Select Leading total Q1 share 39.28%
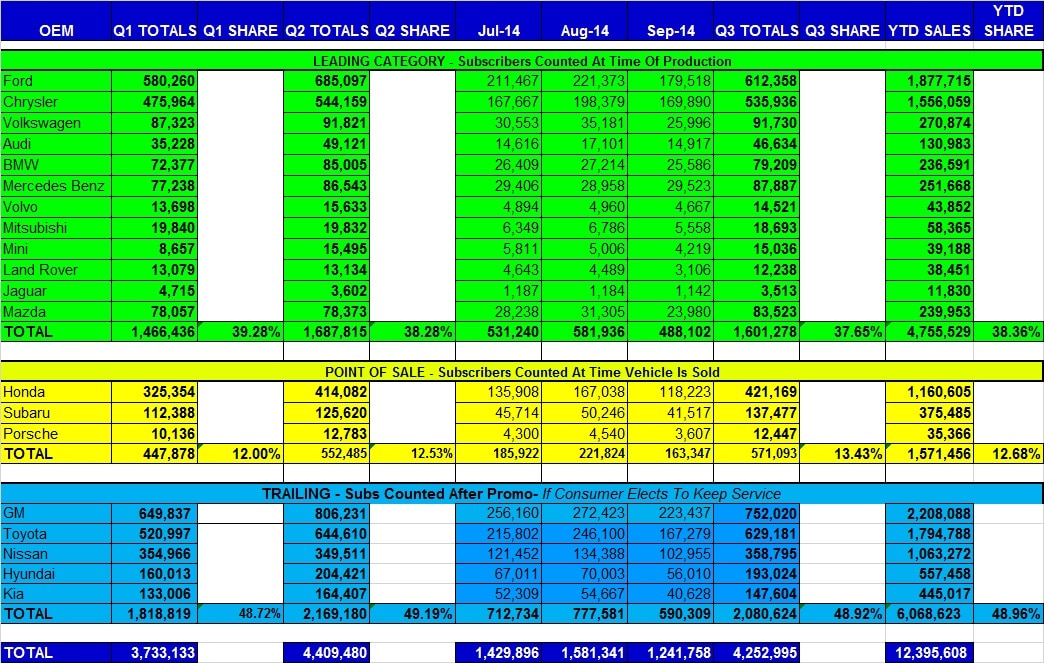Screen dimensions: 1044x663 (x=240, y=332)
